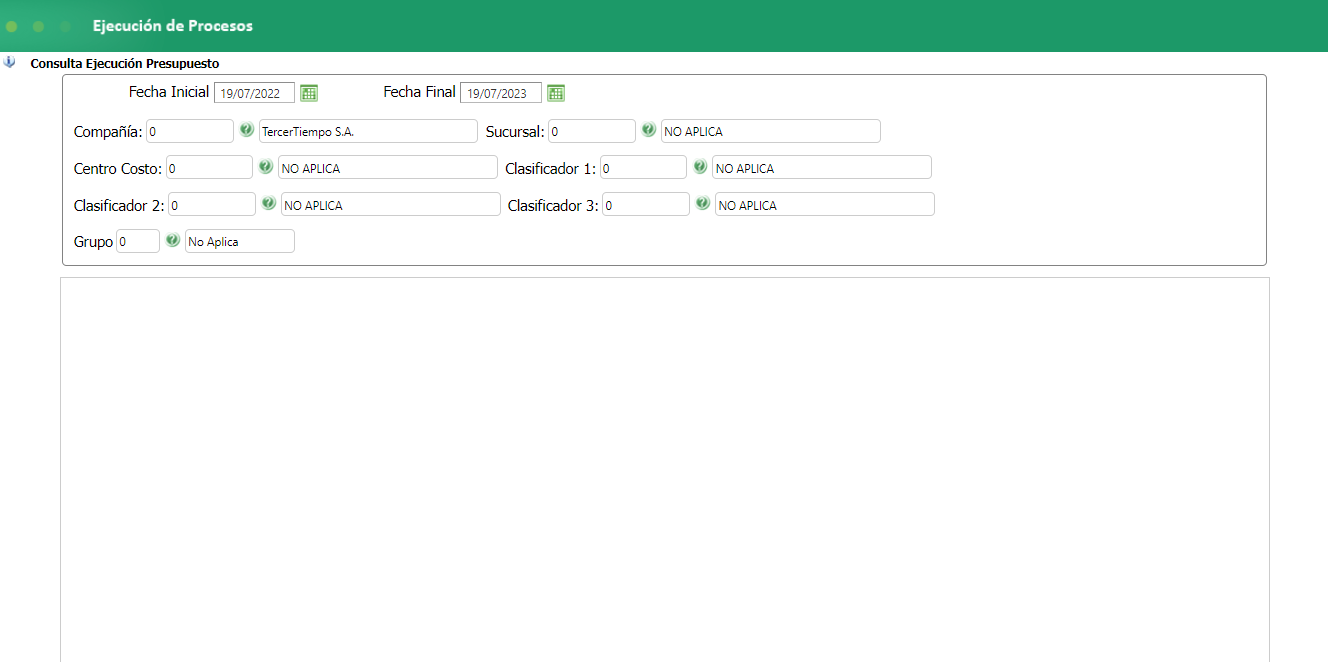
Task: Focus the Clasificador 2 code field
Action: point(212,204)
